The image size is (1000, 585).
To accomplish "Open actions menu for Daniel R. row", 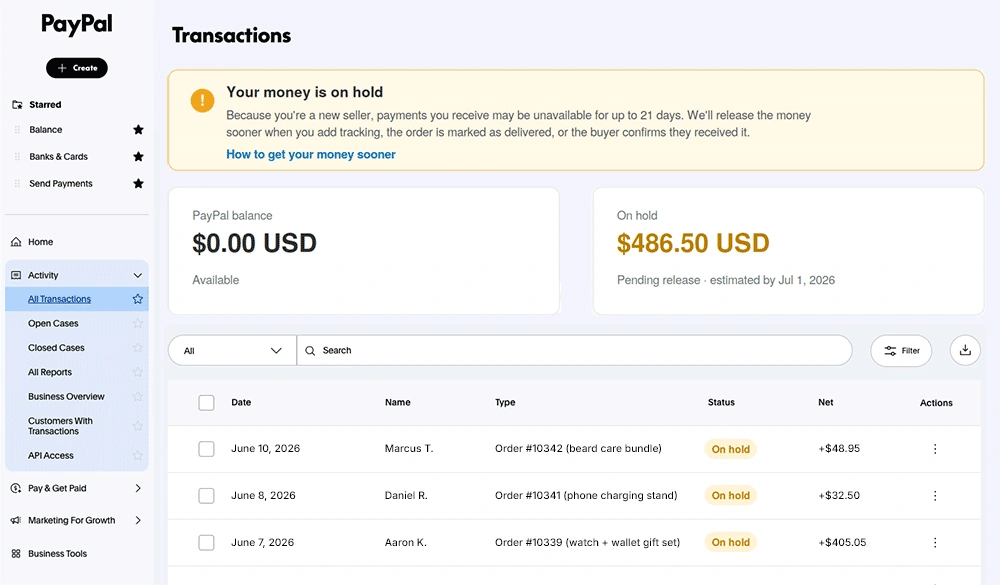I will click(x=935, y=496).
